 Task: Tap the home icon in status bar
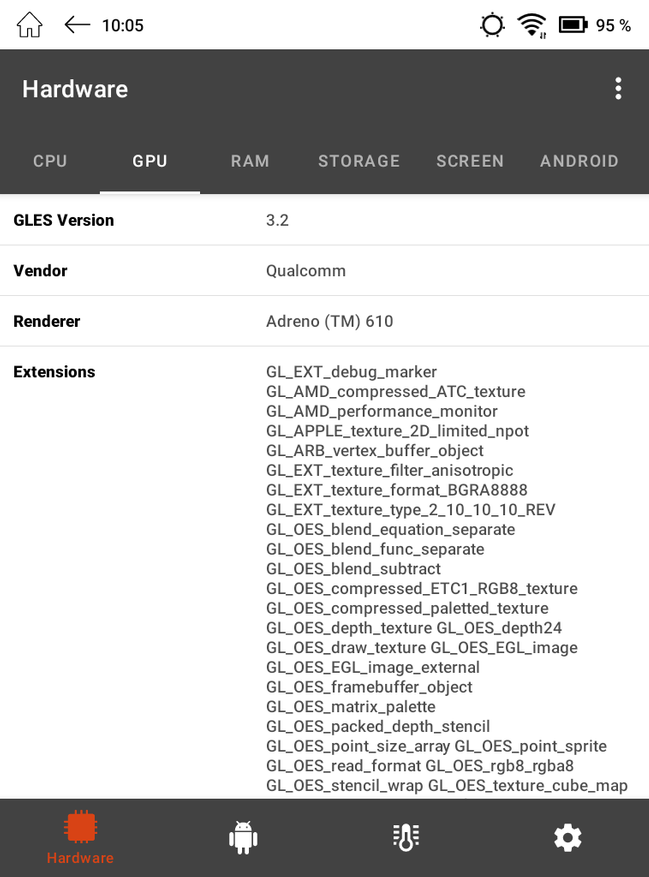(x=30, y=25)
